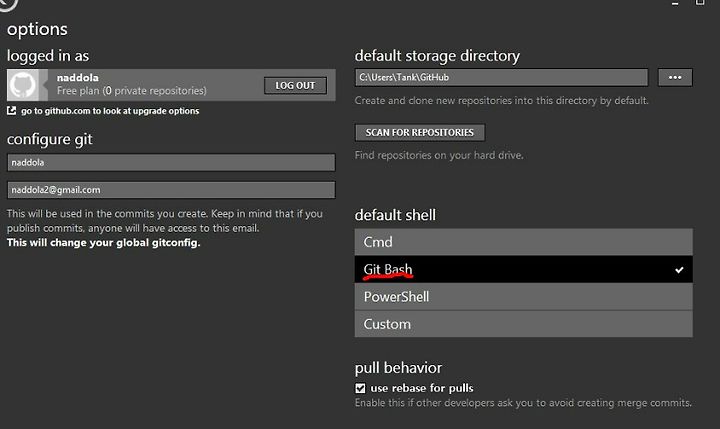Click the GitHub avatar for naddola
The height and width of the screenshot is (429, 720).
pyautogui.click(x=23, y=85)
